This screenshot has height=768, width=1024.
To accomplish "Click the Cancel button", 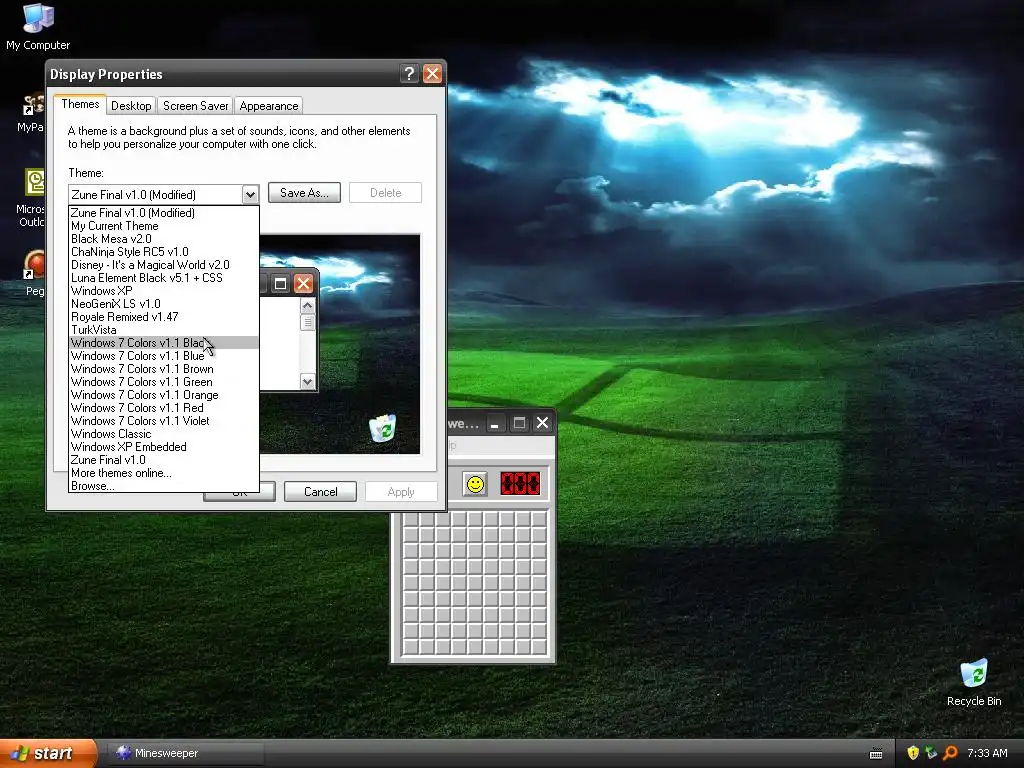I will coord(321,492).
